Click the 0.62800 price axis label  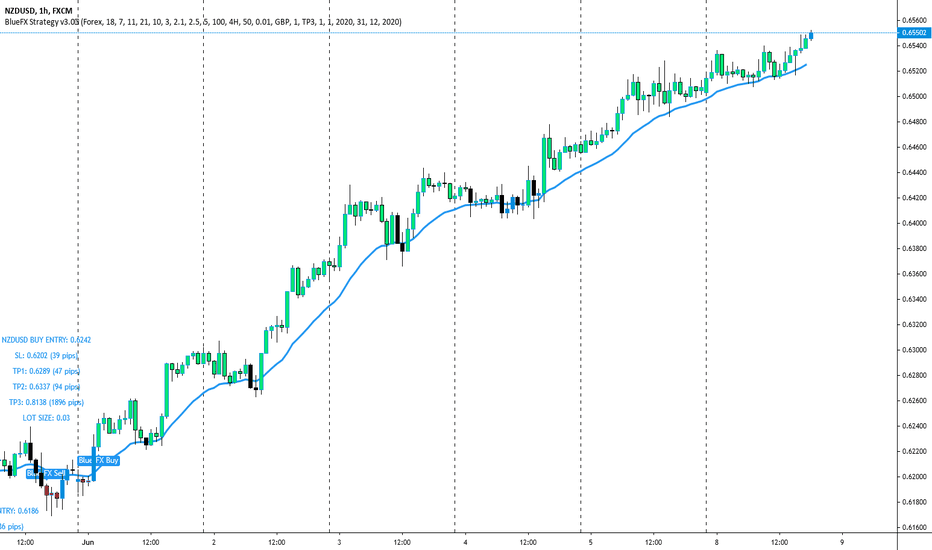[914, 375]
